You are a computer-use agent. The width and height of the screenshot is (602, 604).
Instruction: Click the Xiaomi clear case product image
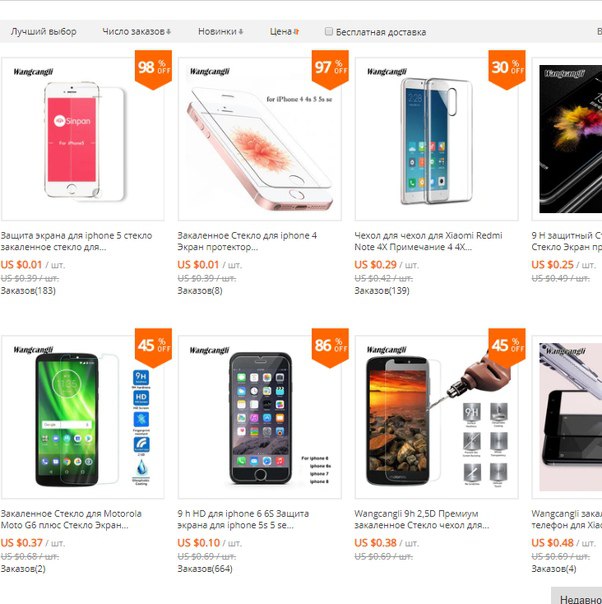[x=436, y=139]
